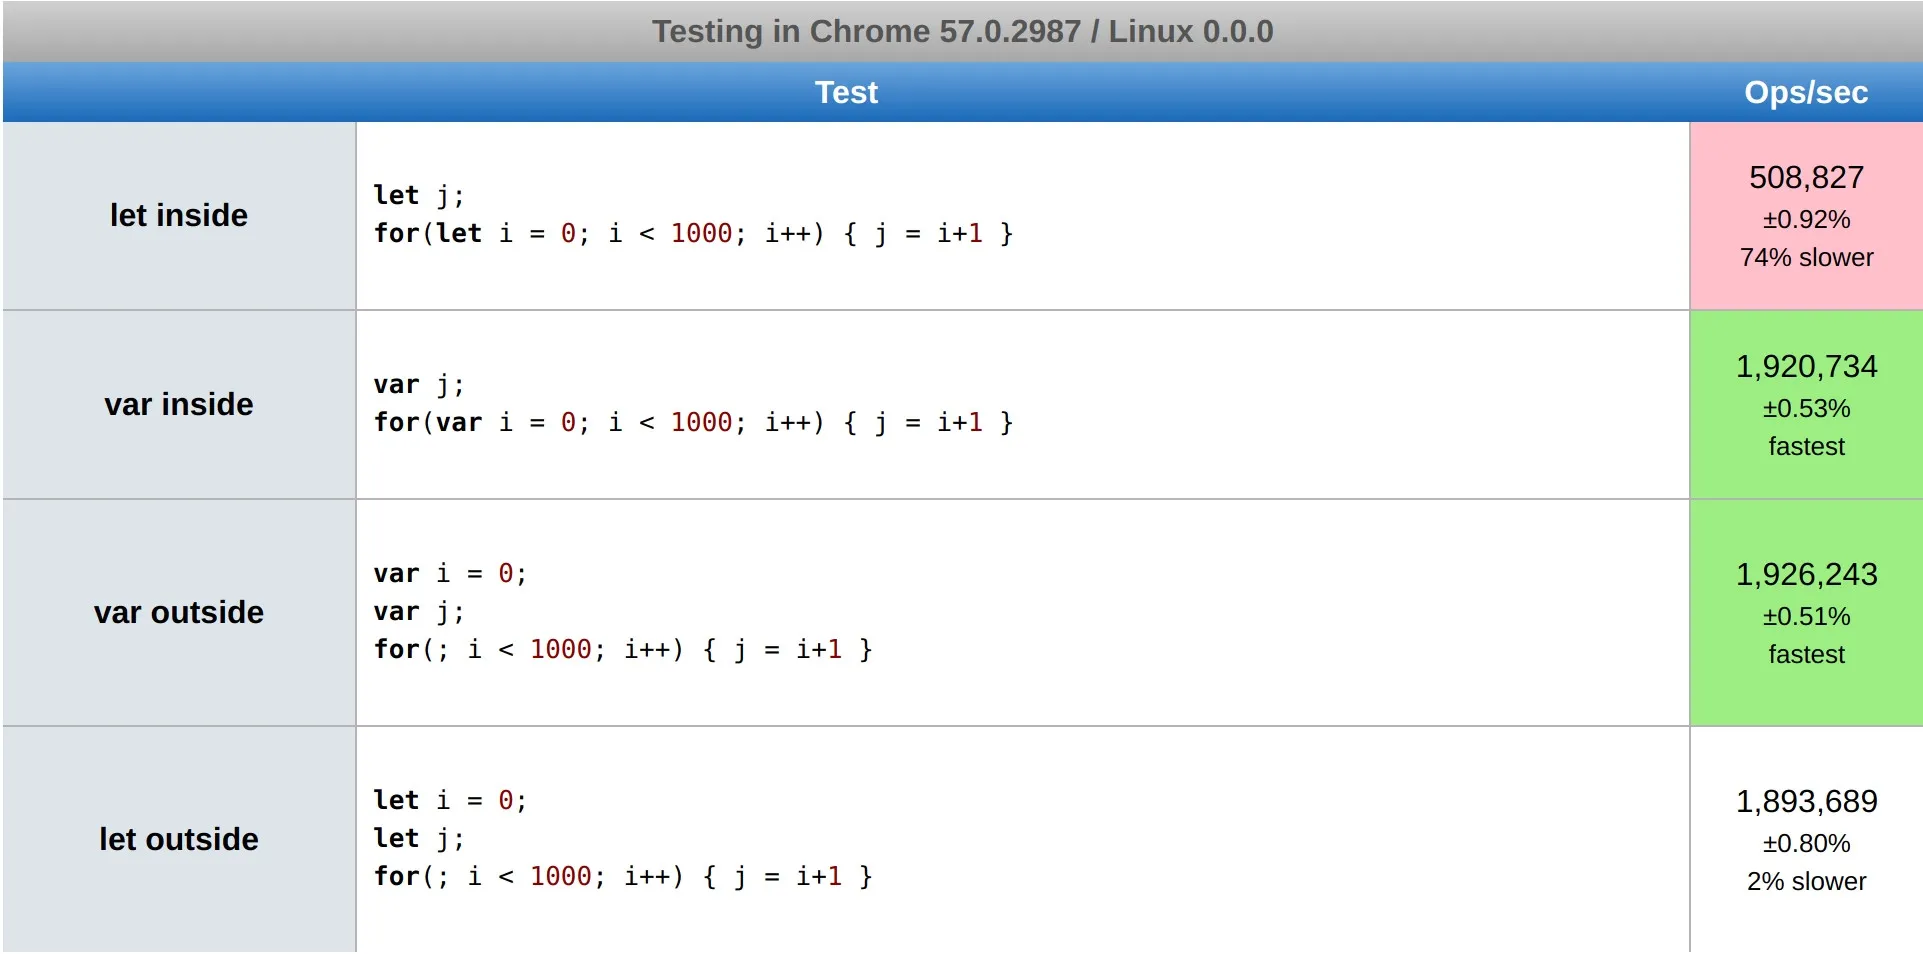
Task: Click 'var i = 0;' code line
Action: pos(450,573)
